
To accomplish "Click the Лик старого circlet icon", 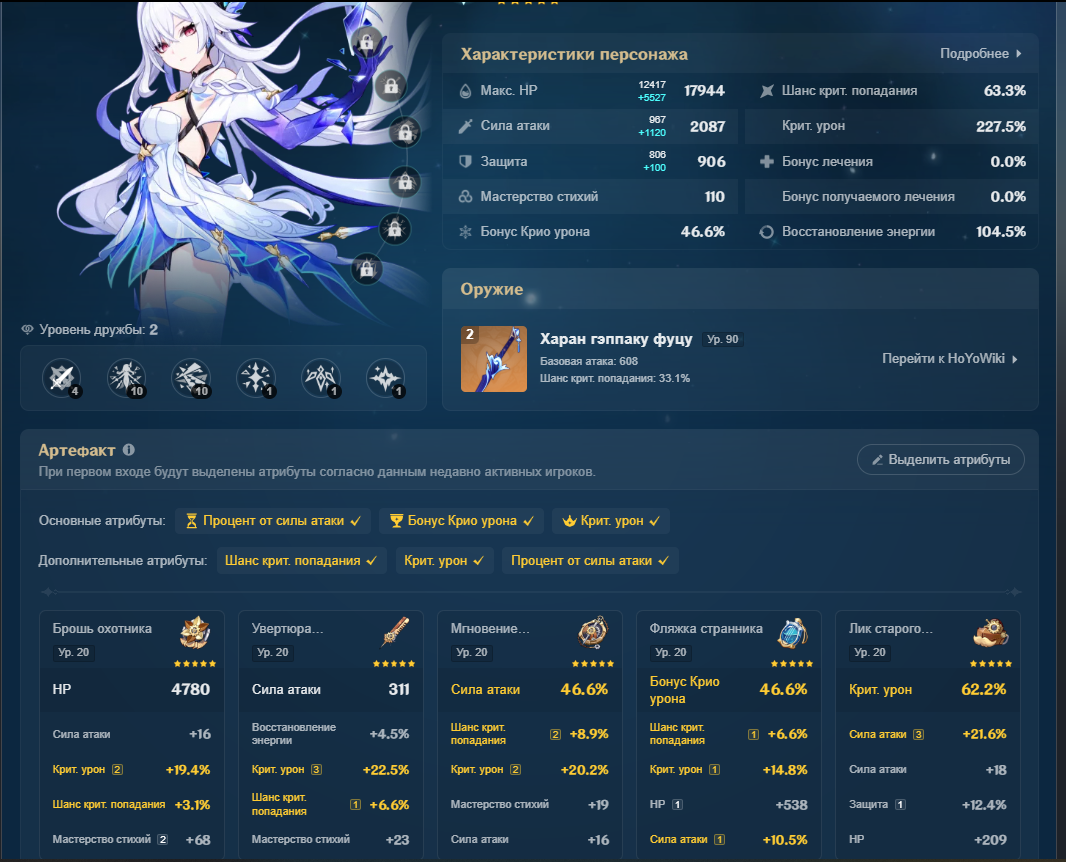I will (x=991, y=633).
